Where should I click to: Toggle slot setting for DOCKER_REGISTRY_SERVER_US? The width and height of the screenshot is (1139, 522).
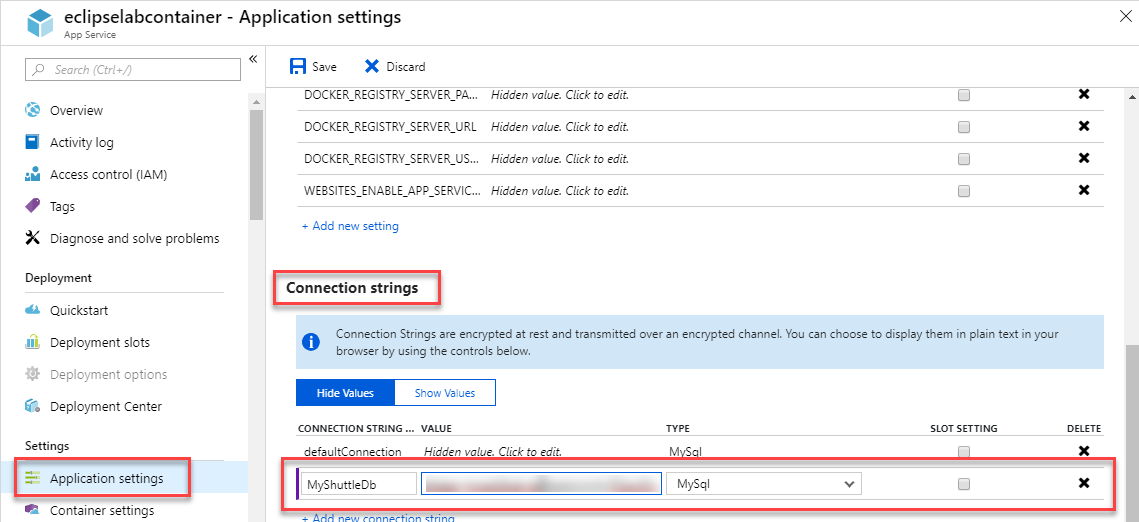[x=964, y=159]
